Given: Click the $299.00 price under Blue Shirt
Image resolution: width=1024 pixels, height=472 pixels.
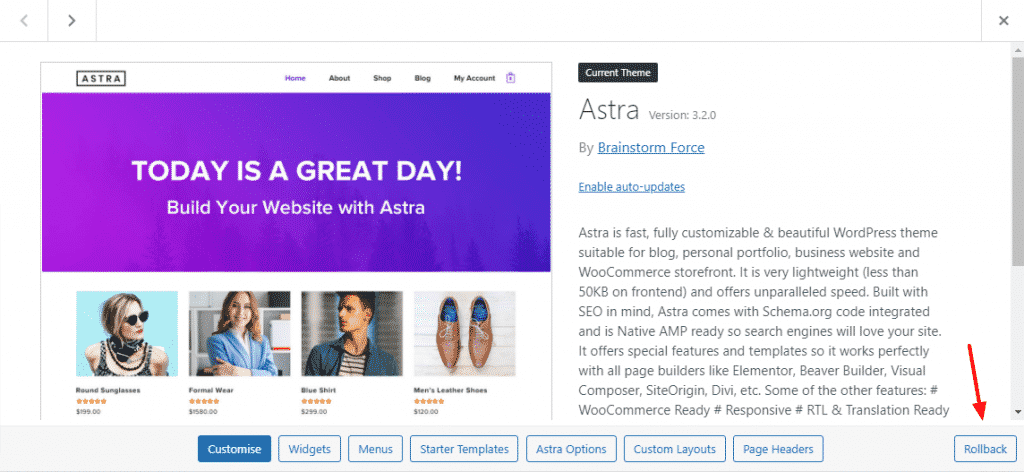Looking at the screenshot, I should pos(313,412).
